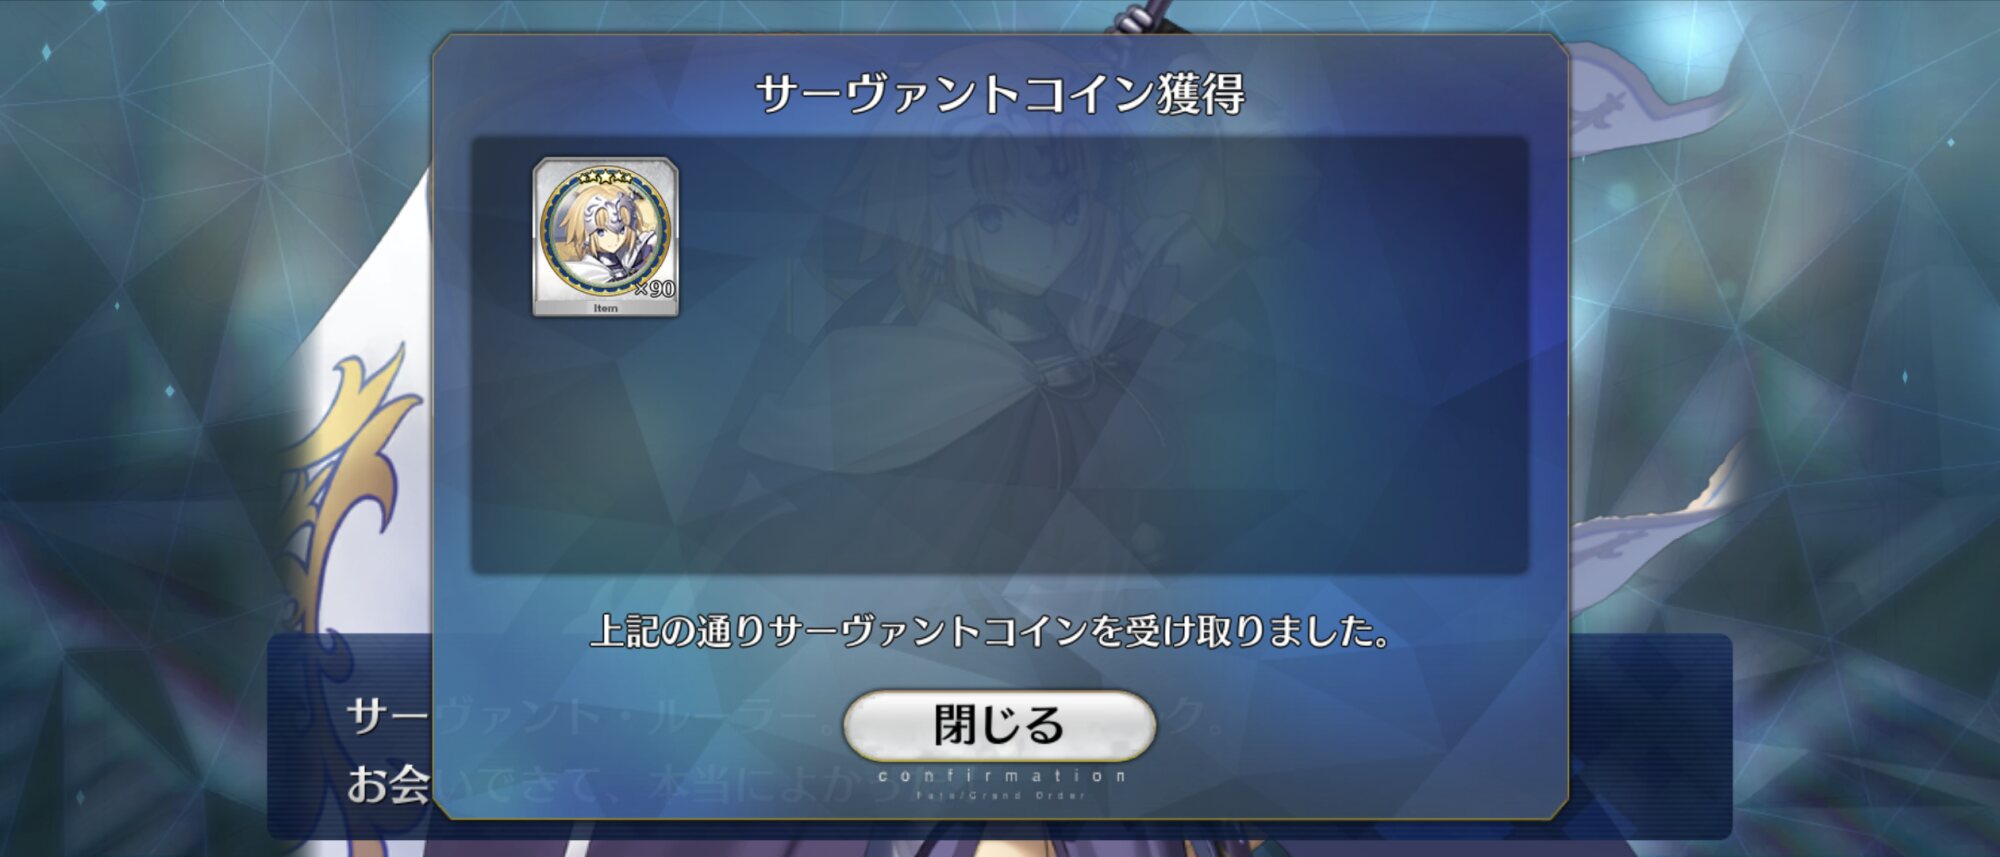Viewport: 2000px width, 857px height.
Task: Tap the white banner flag on the right
Action: (x=1650, y=100)
